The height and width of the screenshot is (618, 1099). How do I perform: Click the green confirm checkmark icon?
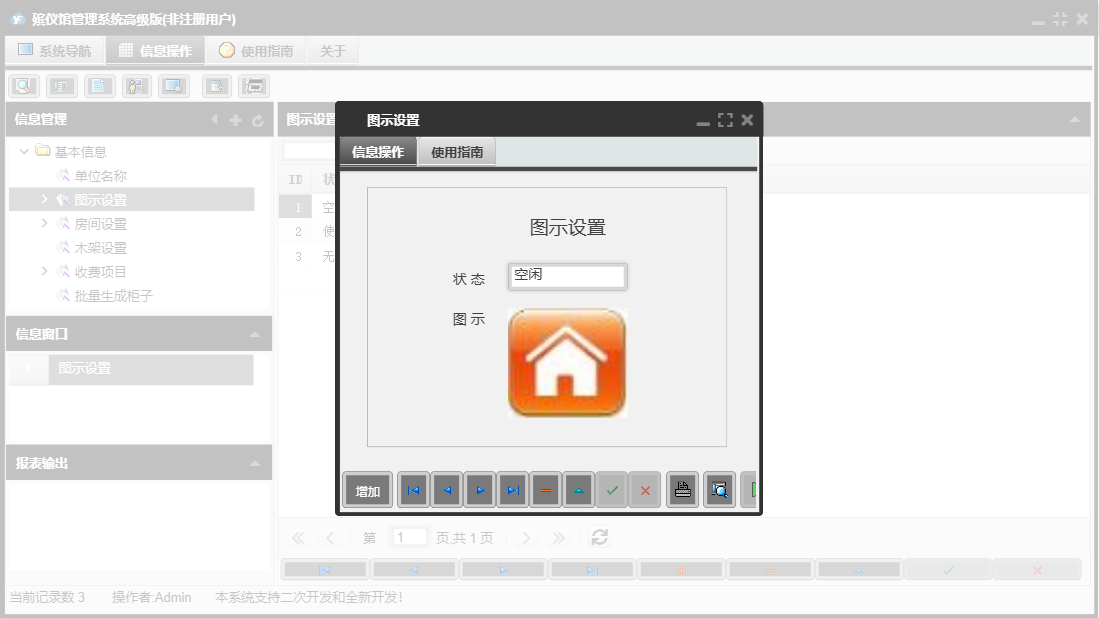612,489
